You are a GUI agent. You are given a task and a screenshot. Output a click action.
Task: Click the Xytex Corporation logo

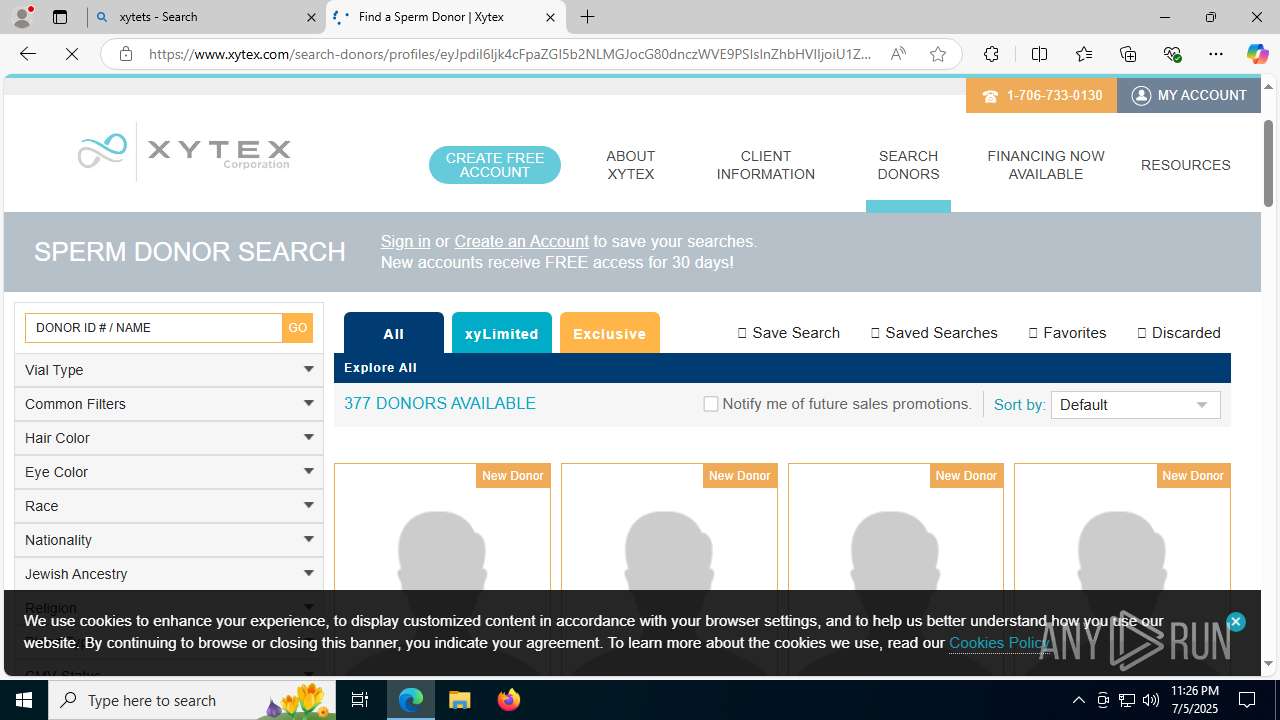point(184,151)
